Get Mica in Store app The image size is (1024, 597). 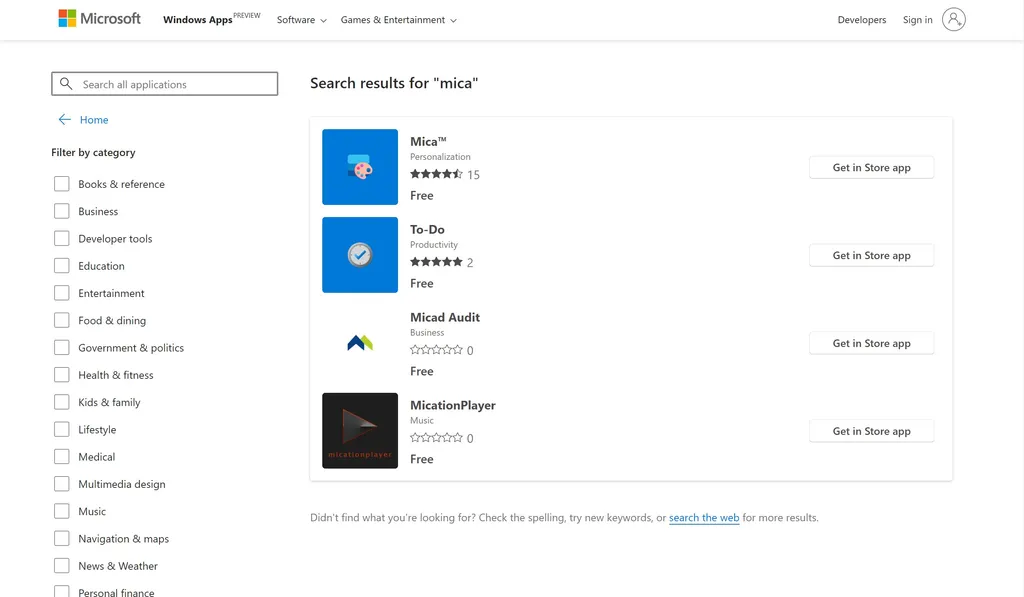pyautogui.click(x=871, y=167)
